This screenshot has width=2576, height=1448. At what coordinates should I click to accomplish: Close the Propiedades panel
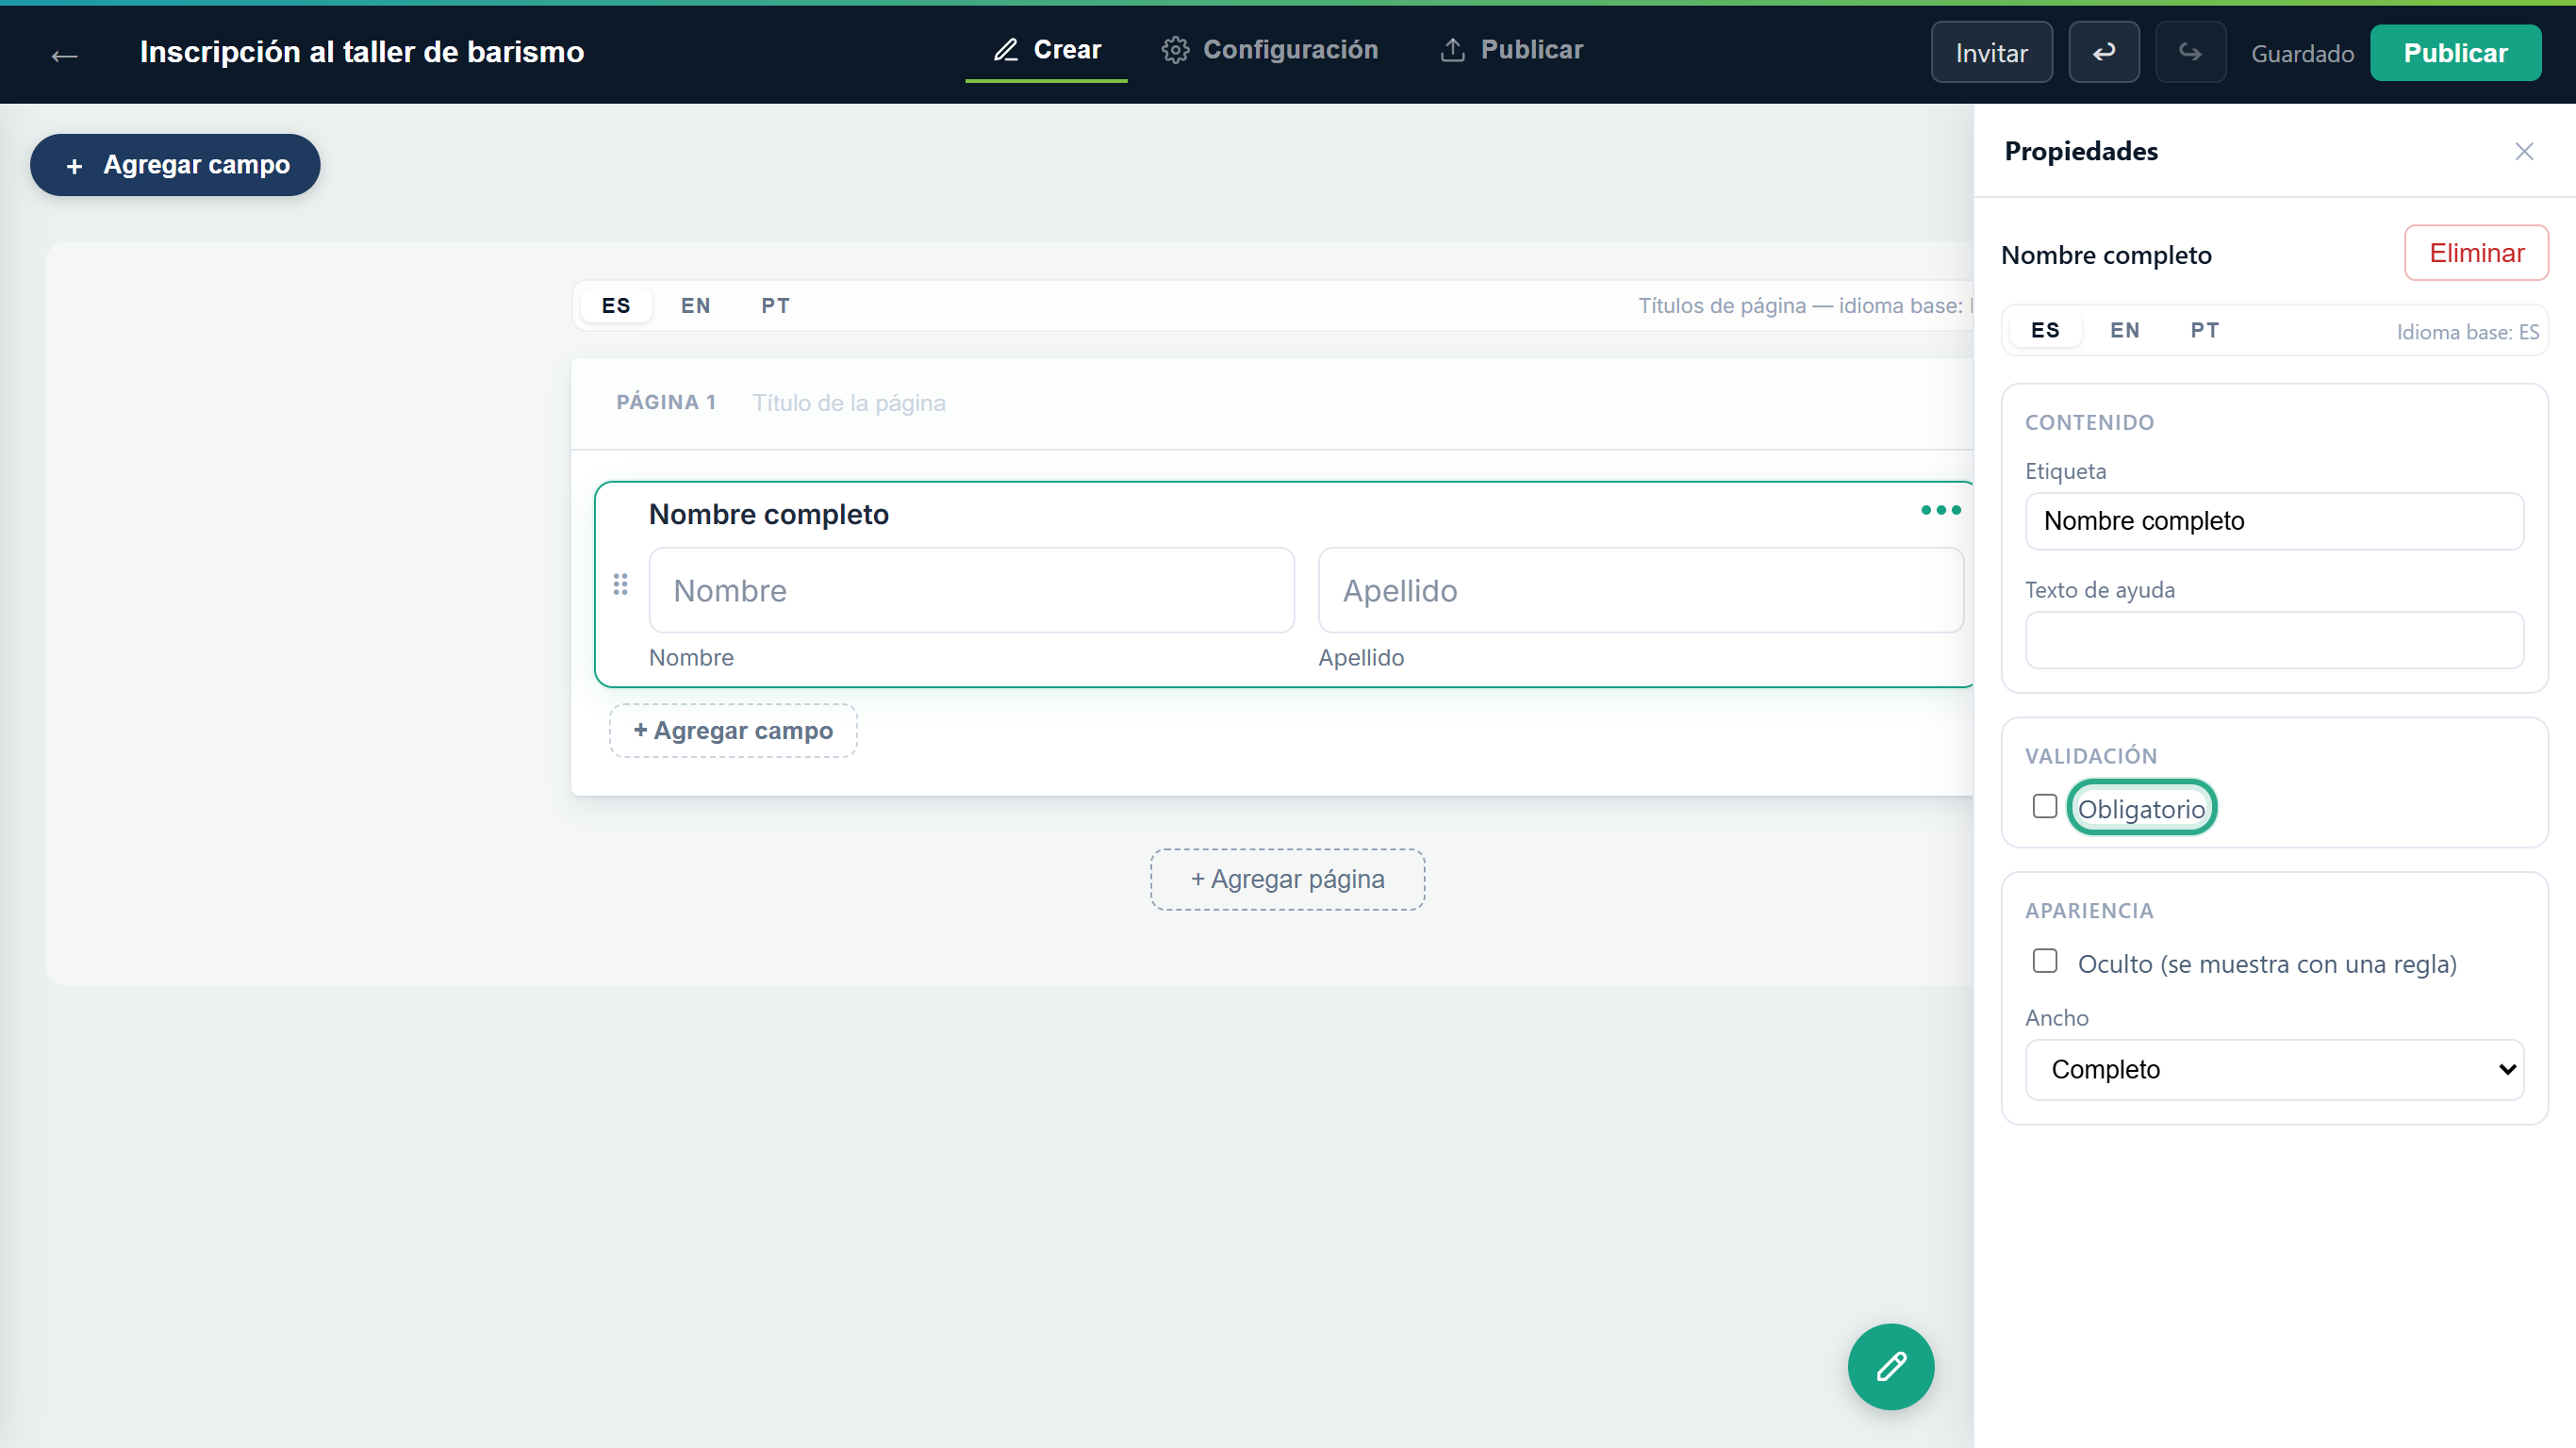[2523, 151]
